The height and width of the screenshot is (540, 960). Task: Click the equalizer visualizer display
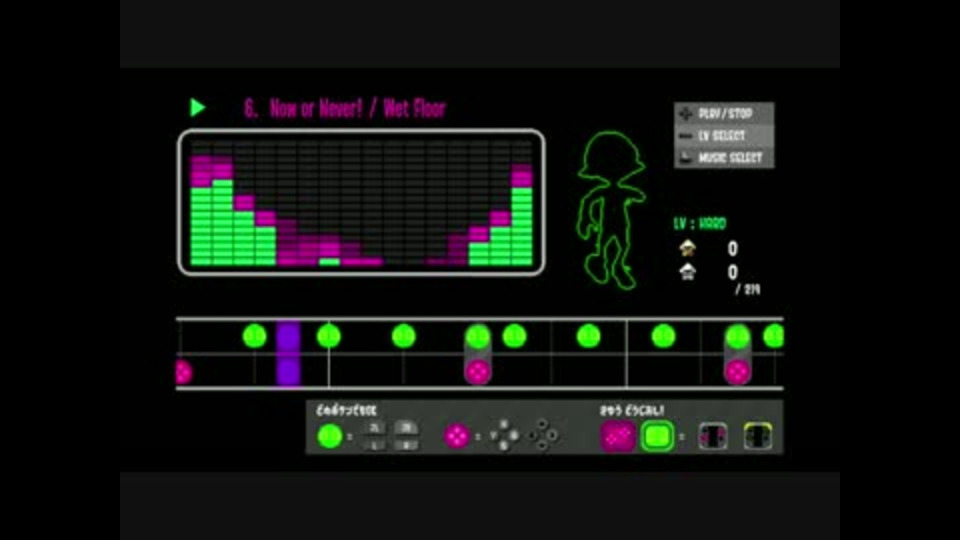coord(361,203)
